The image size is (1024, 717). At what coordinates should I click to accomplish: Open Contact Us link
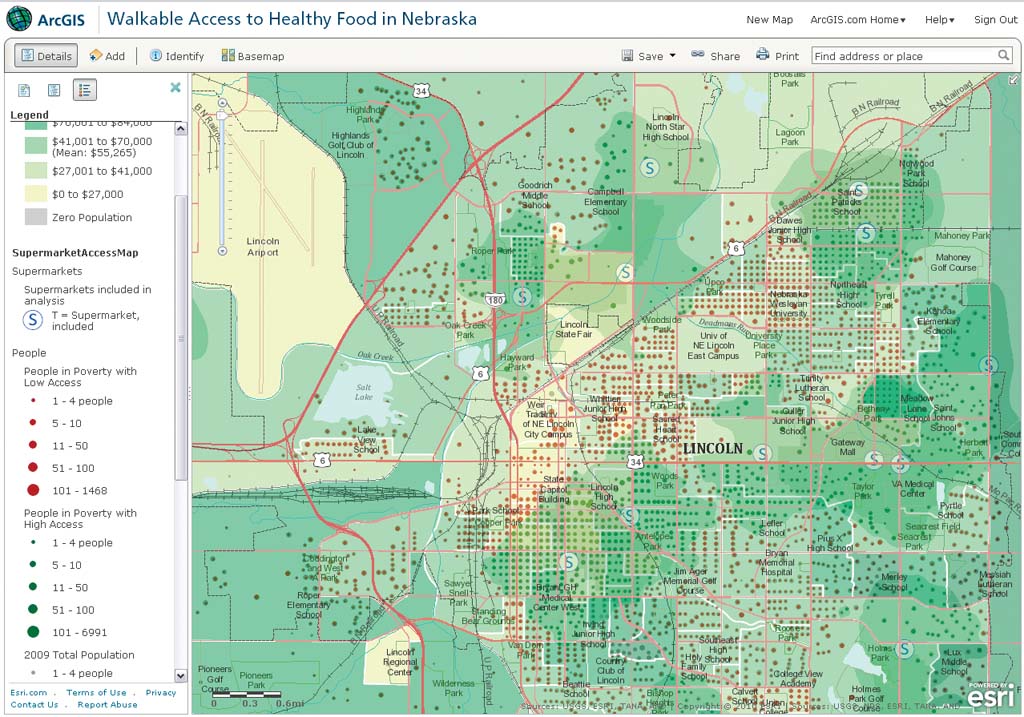click(34, 705)
